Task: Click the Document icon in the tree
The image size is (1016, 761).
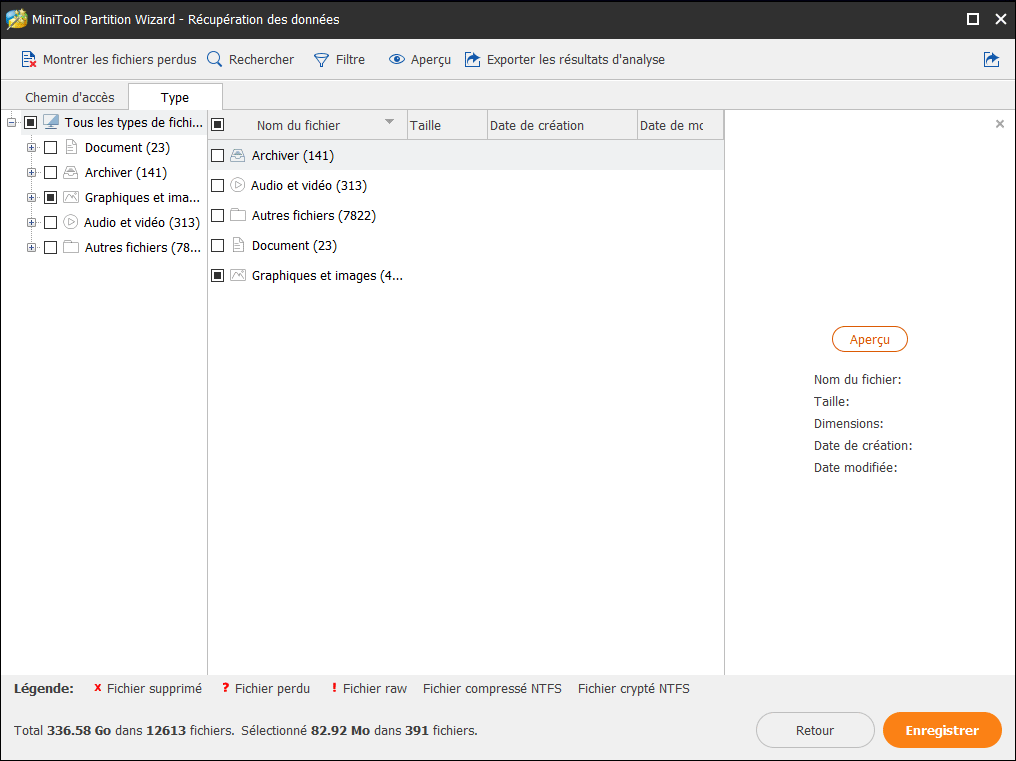Action: pos(71,147)
